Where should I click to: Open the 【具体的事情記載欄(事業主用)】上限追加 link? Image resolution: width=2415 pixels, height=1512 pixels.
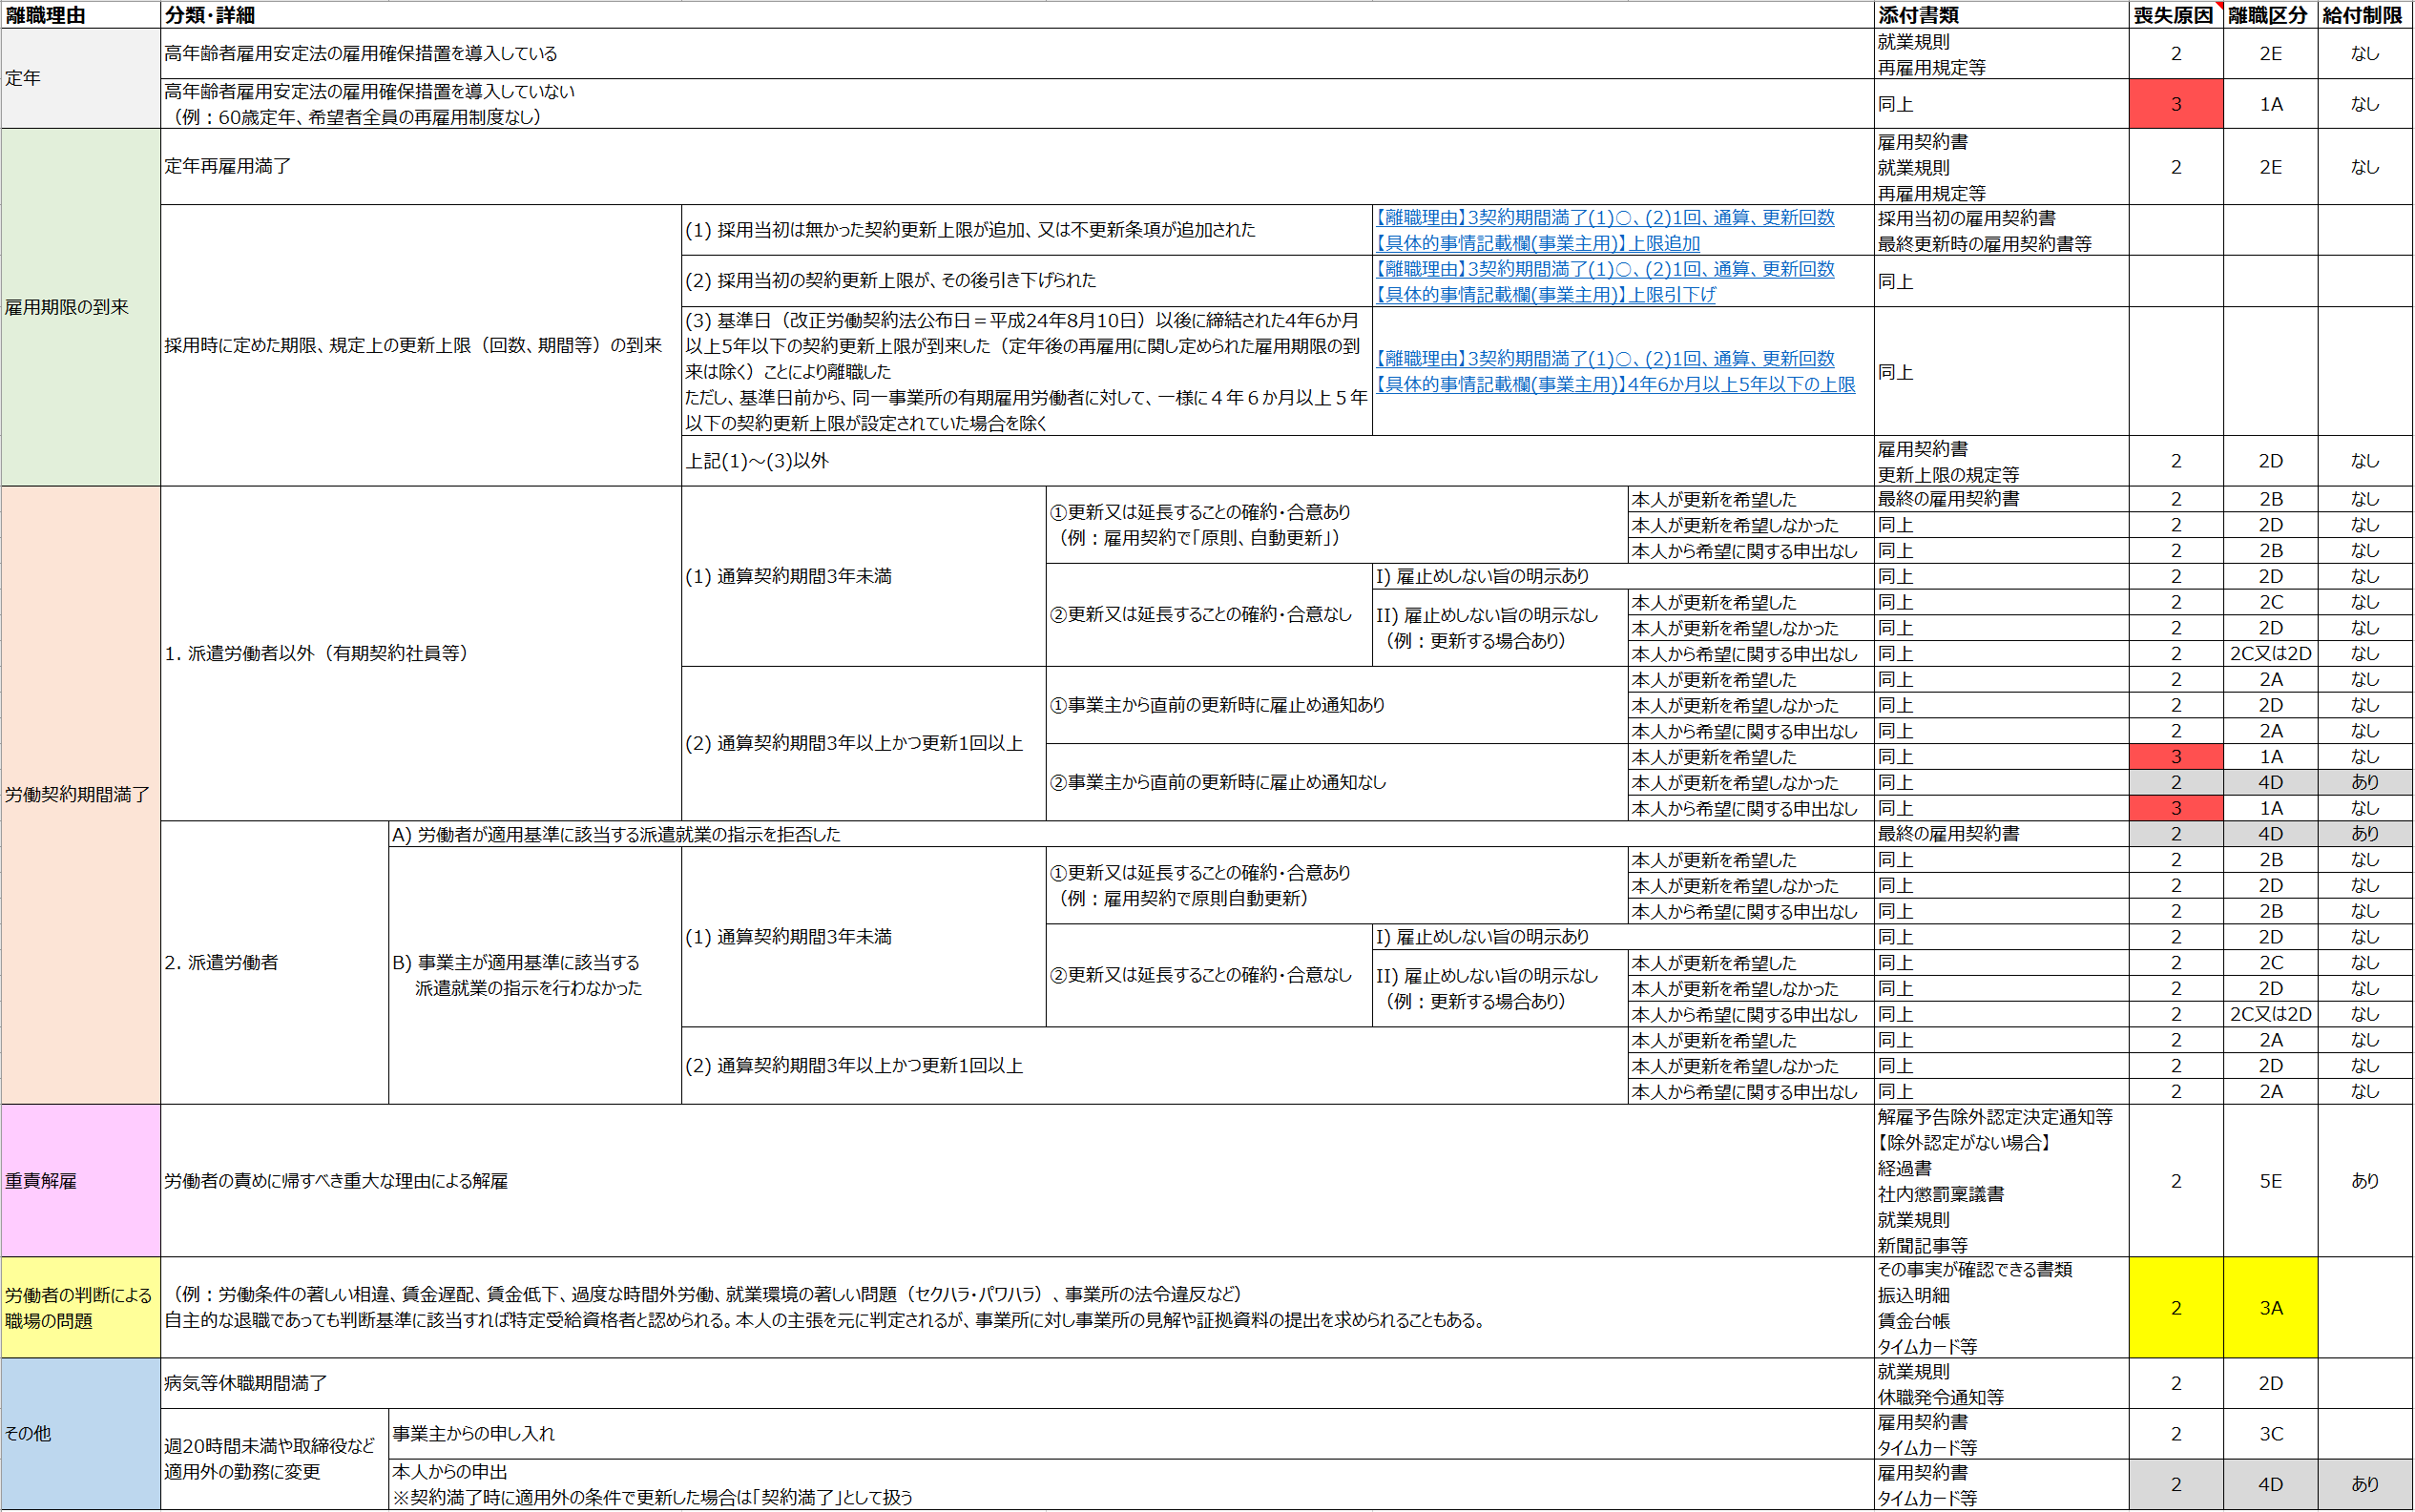(1538, 243)
